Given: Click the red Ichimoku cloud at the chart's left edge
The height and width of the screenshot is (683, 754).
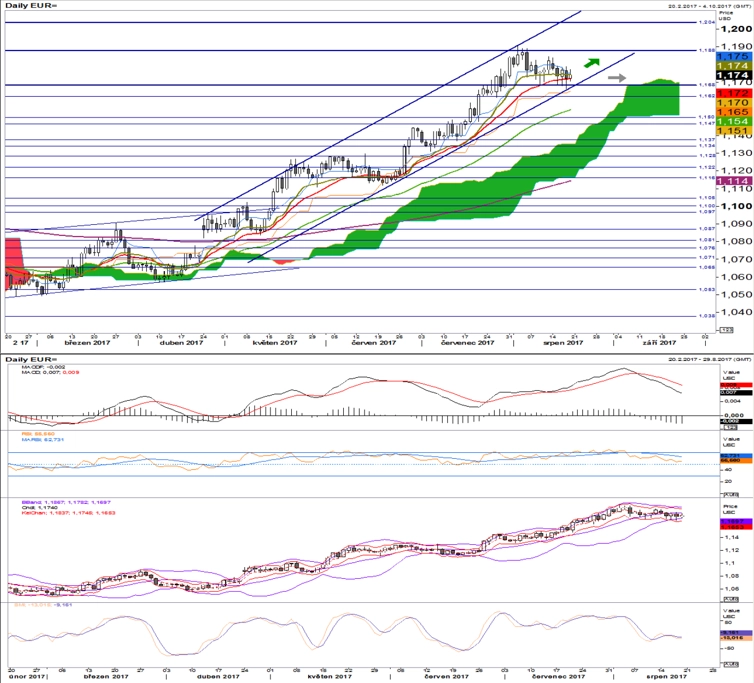Looking at the screenshot, I should [x=14, y=260].
